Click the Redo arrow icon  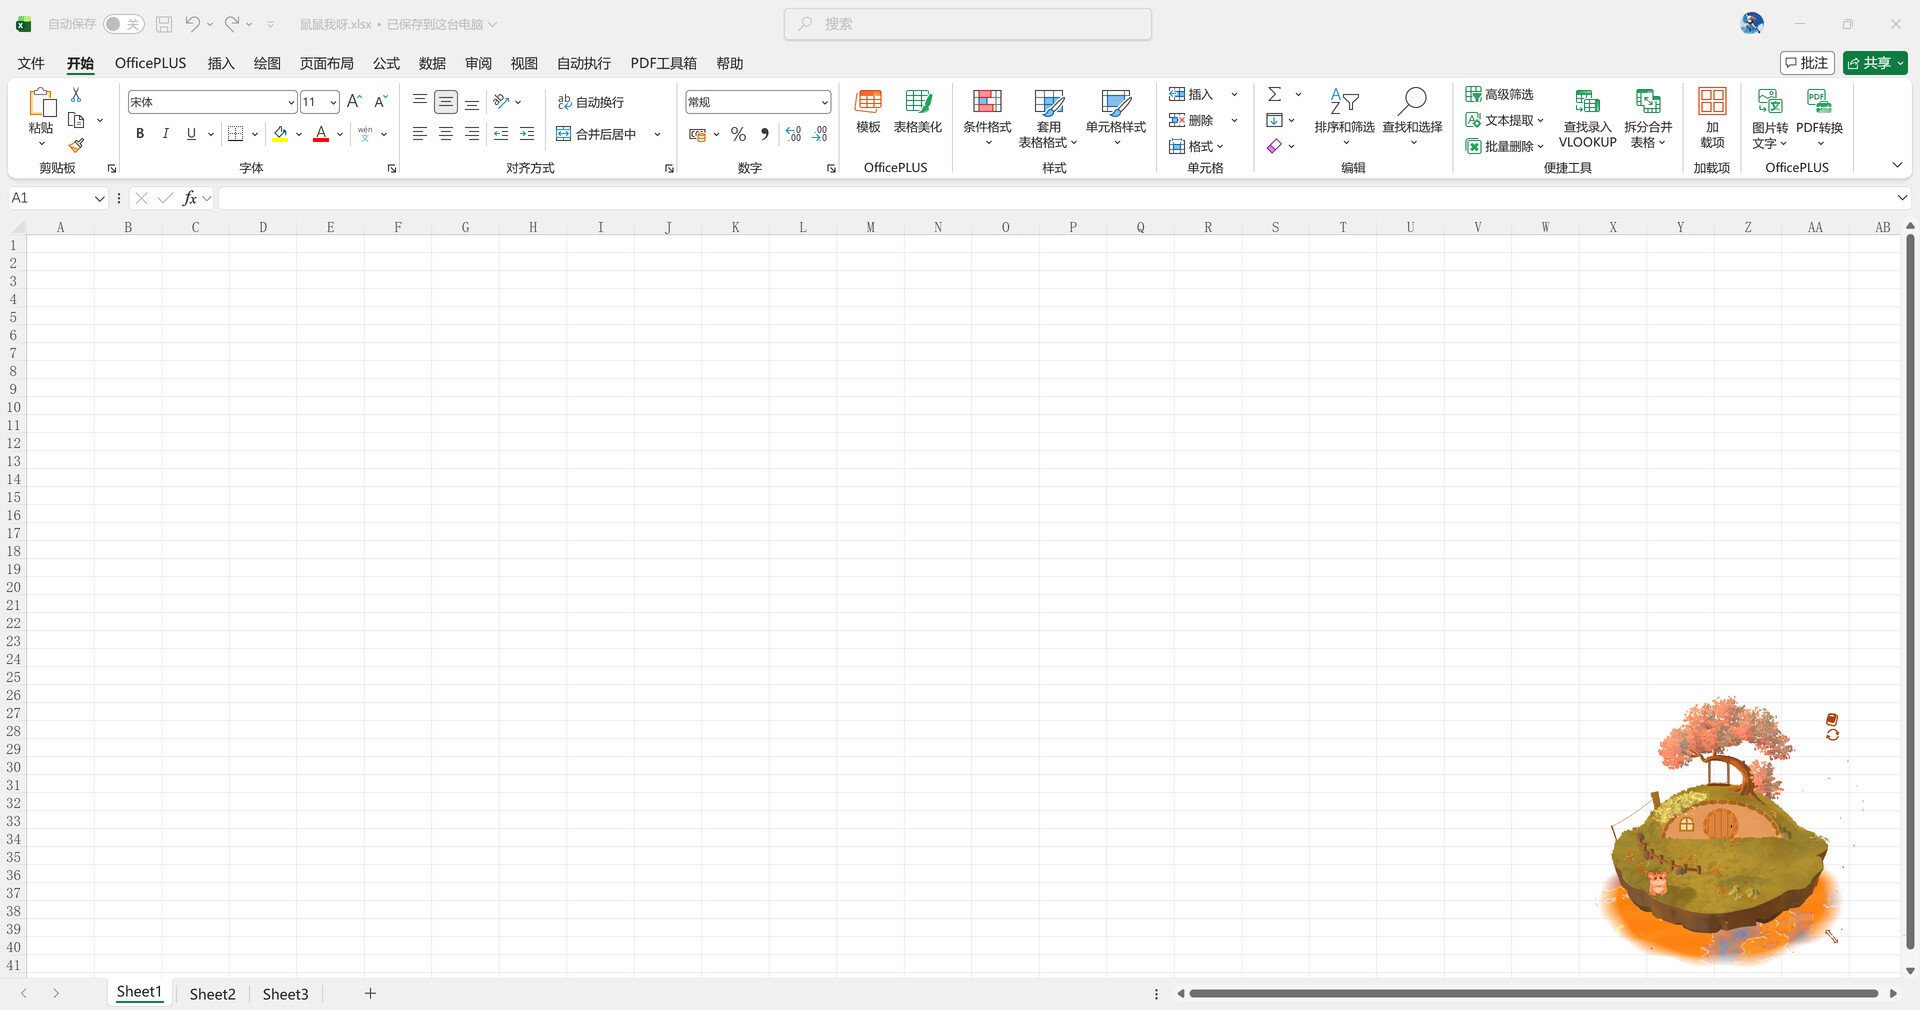pyautogui.click(x=232, y=24)
